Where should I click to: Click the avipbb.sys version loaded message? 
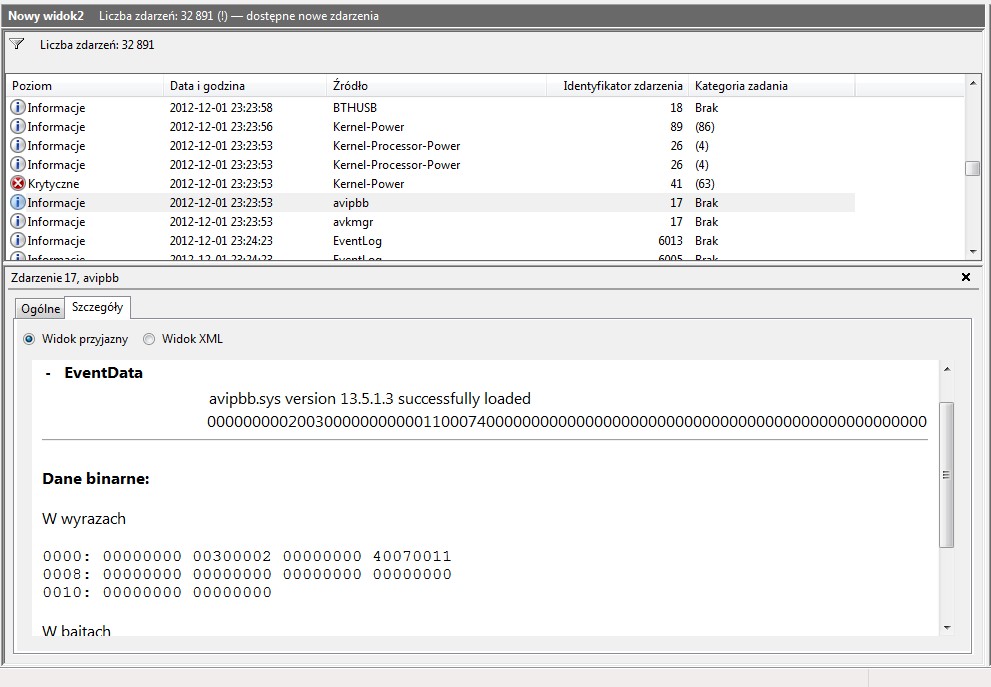370,399
